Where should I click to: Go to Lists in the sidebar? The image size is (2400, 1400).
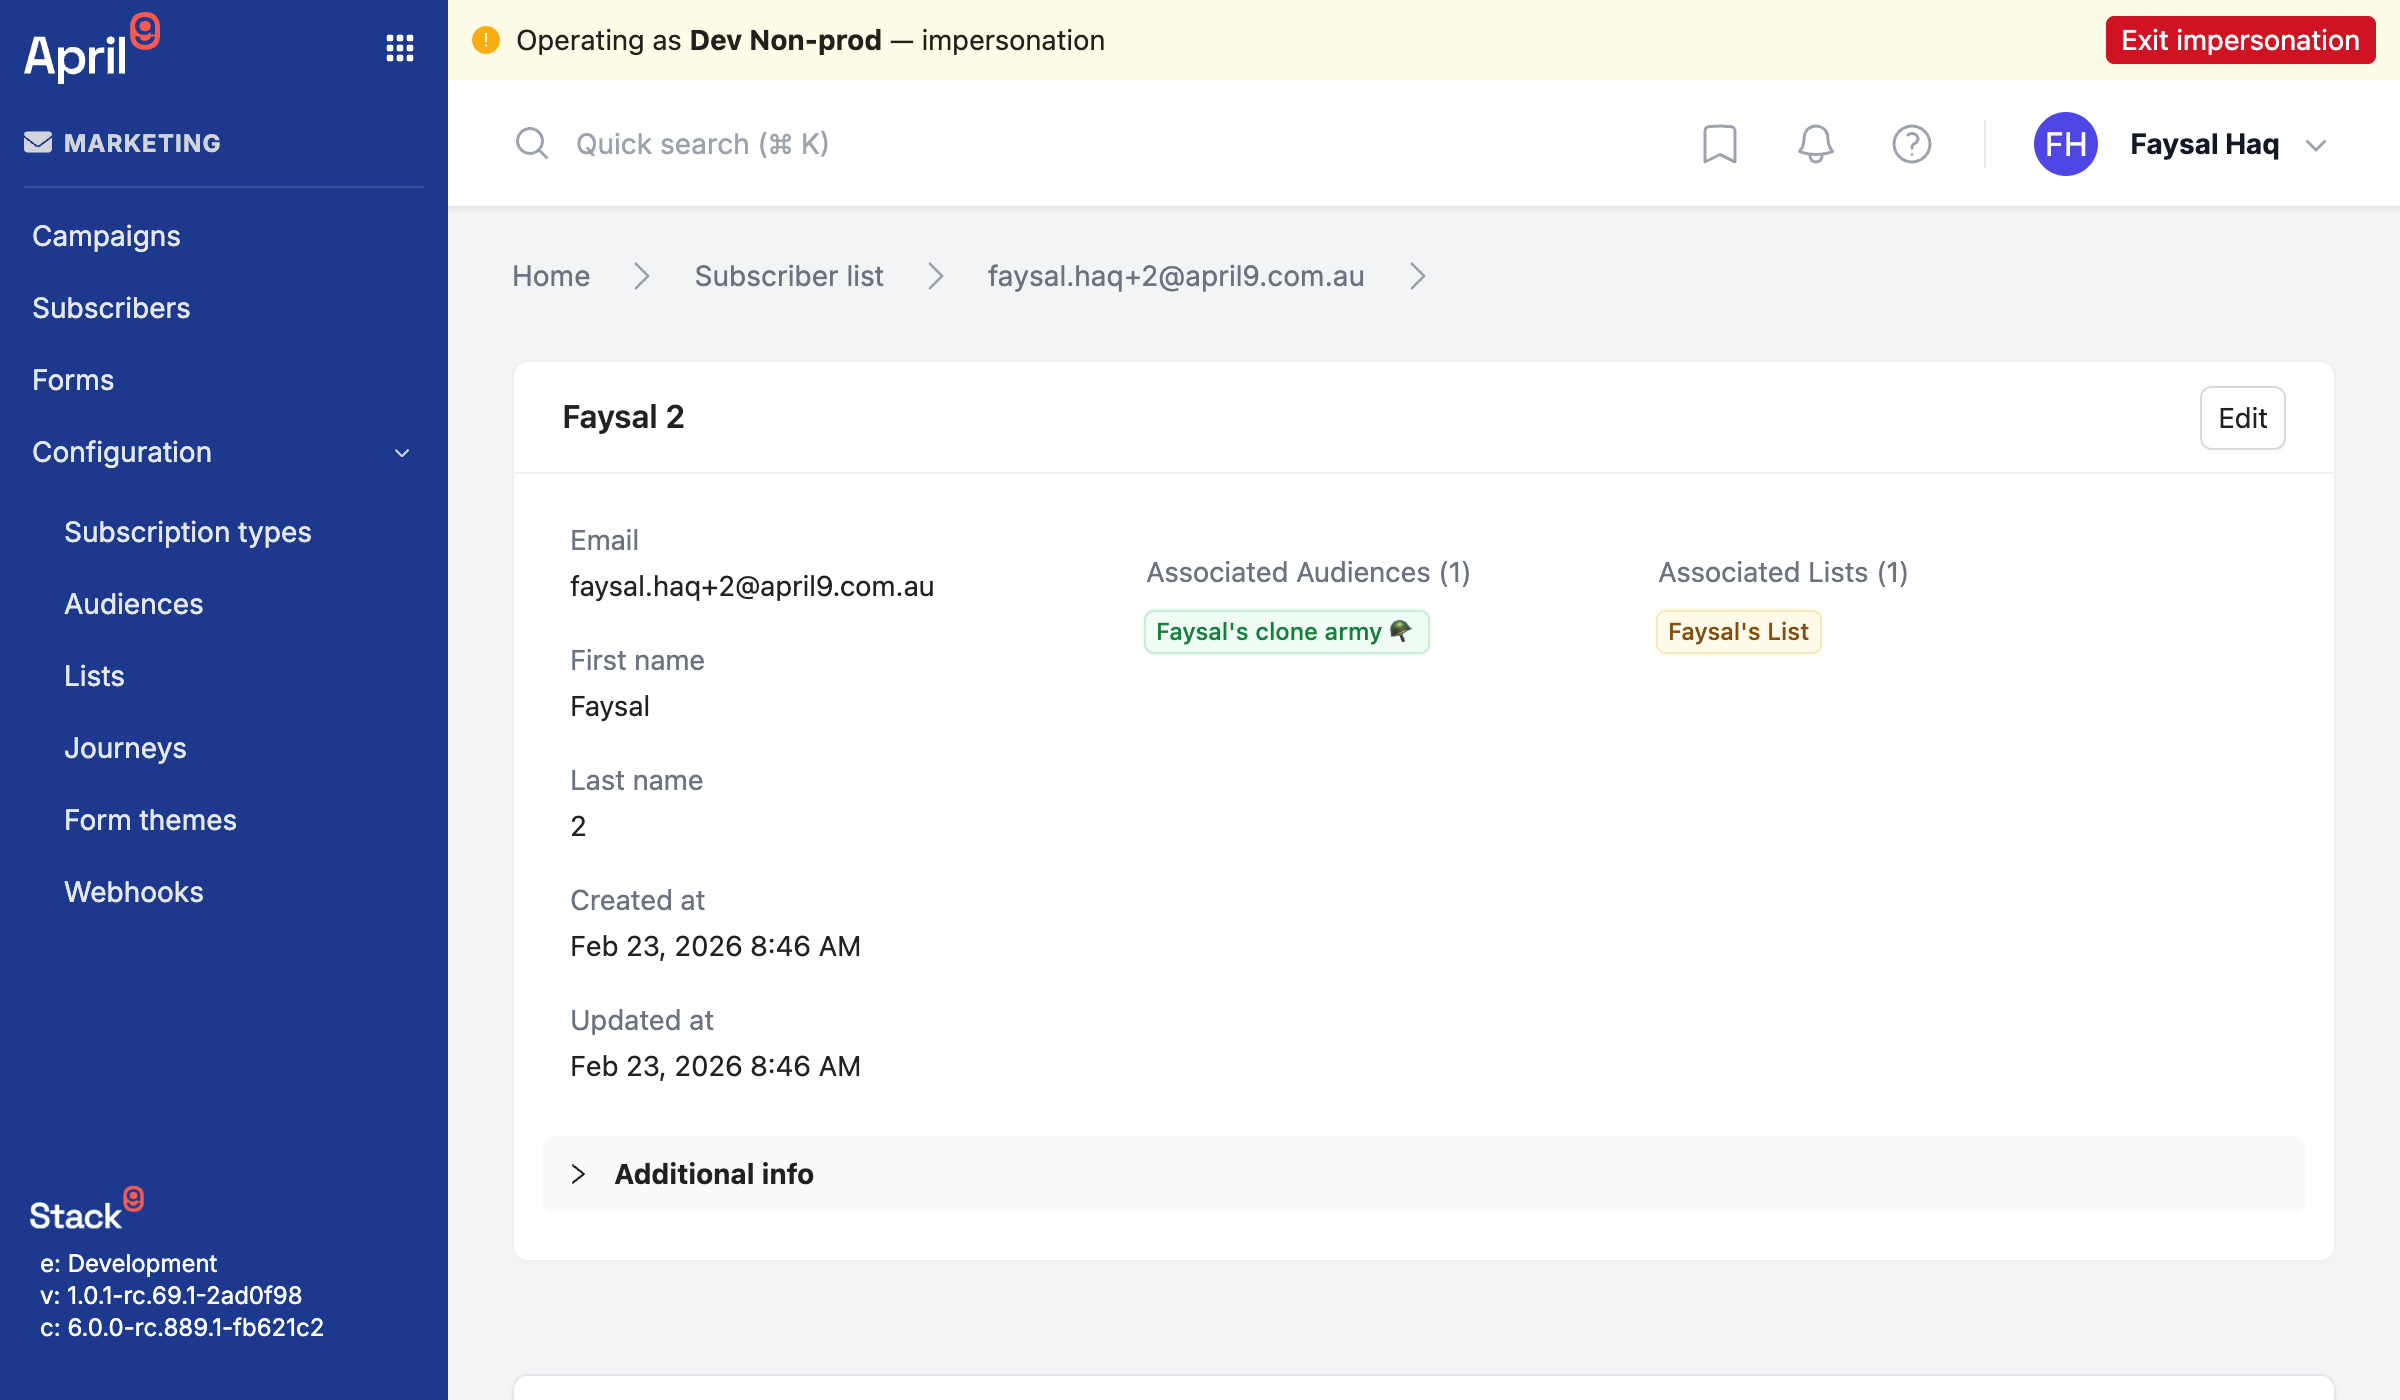[x=94, y=676]
